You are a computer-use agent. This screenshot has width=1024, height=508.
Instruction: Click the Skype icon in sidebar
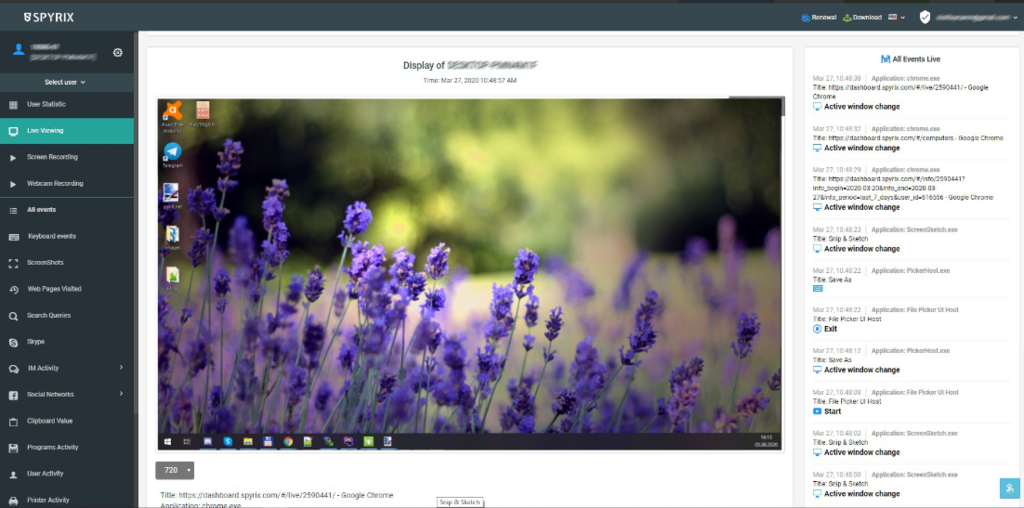coord(13,342)
